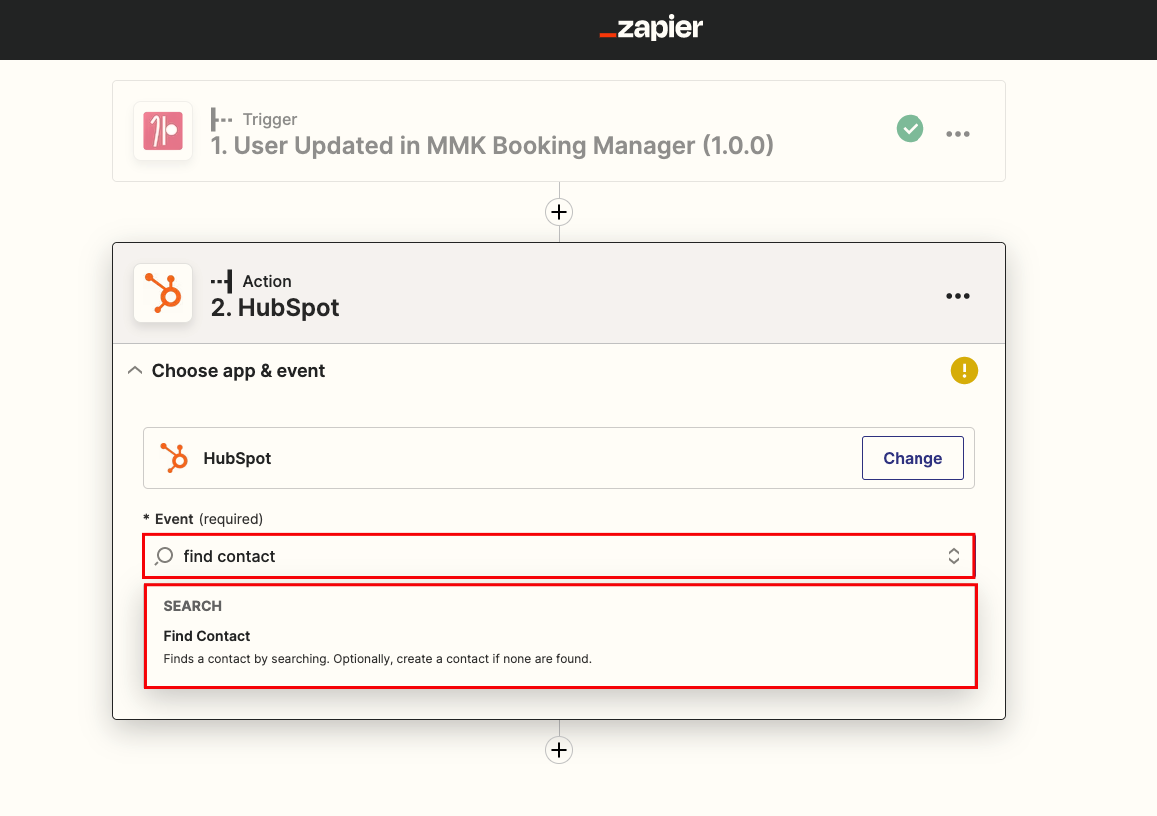Open the three-dot menu on HubSpot action
1157x816 pixels.
(958, 296)
